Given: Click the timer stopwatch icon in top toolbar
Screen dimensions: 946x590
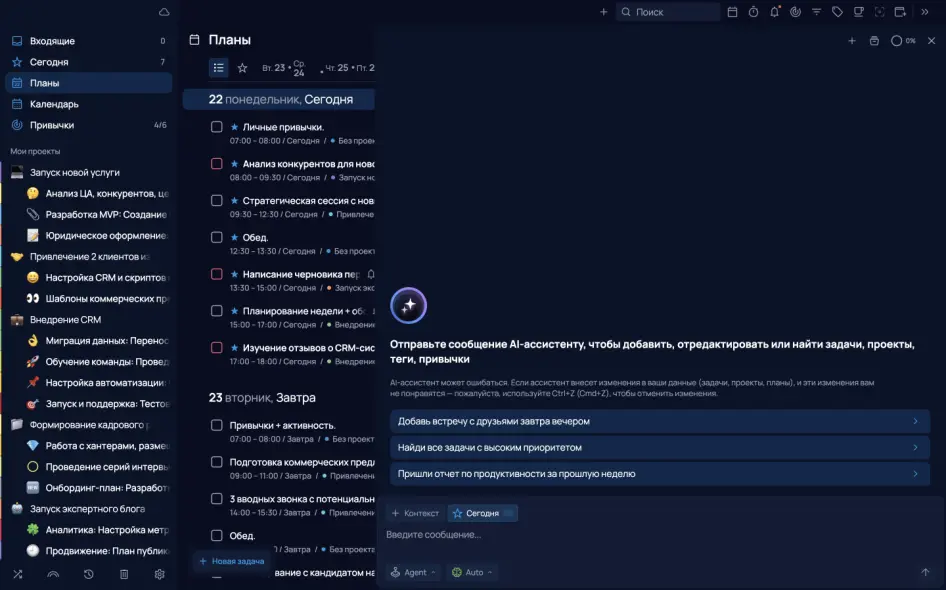Looking at the screenshot, I should point(753,12).
